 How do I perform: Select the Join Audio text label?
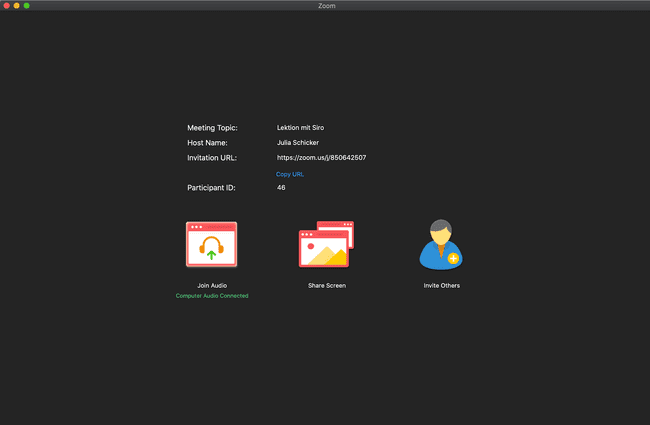coord(211,286)
